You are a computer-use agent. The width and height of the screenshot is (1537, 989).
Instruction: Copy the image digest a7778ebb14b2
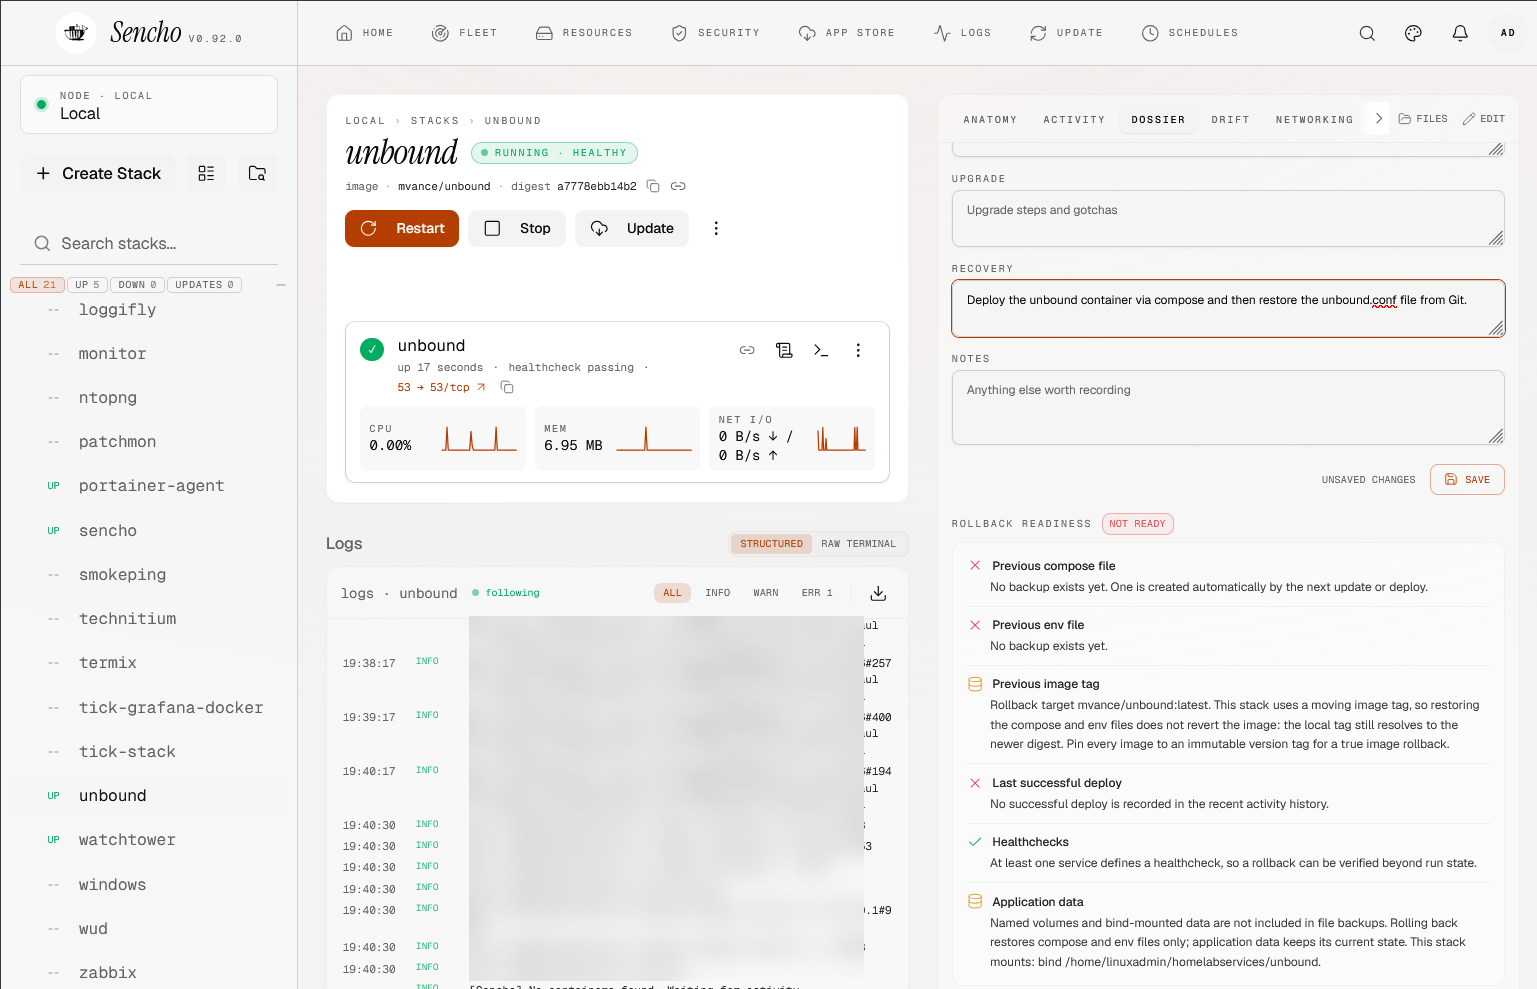(x=653, y=186)
